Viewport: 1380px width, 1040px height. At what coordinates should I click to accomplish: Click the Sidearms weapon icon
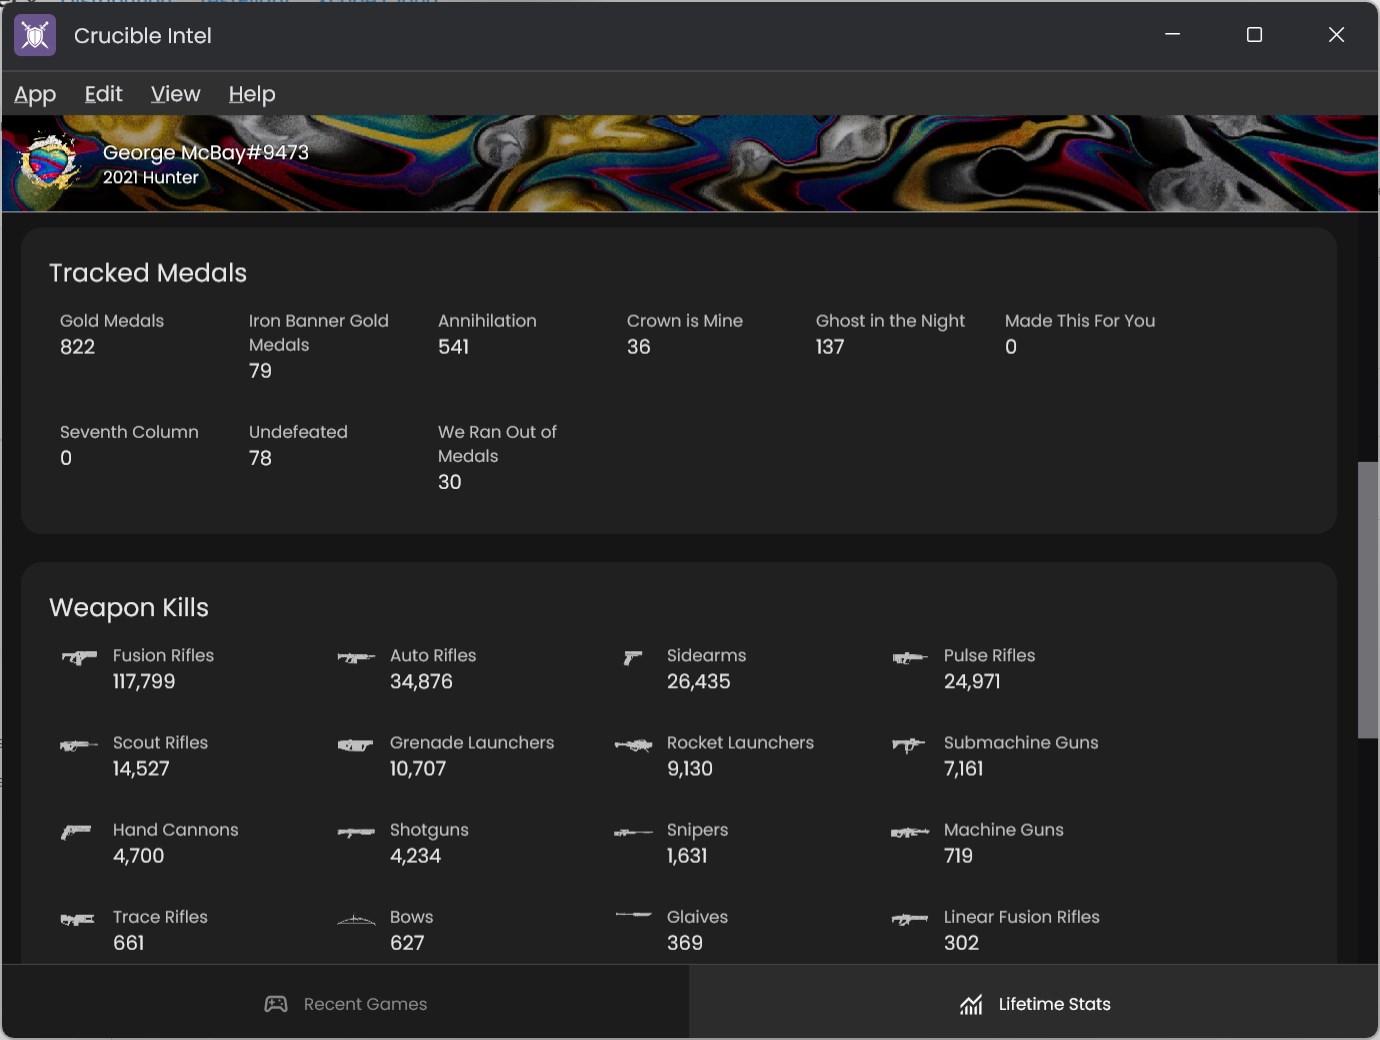coord(633,658)
